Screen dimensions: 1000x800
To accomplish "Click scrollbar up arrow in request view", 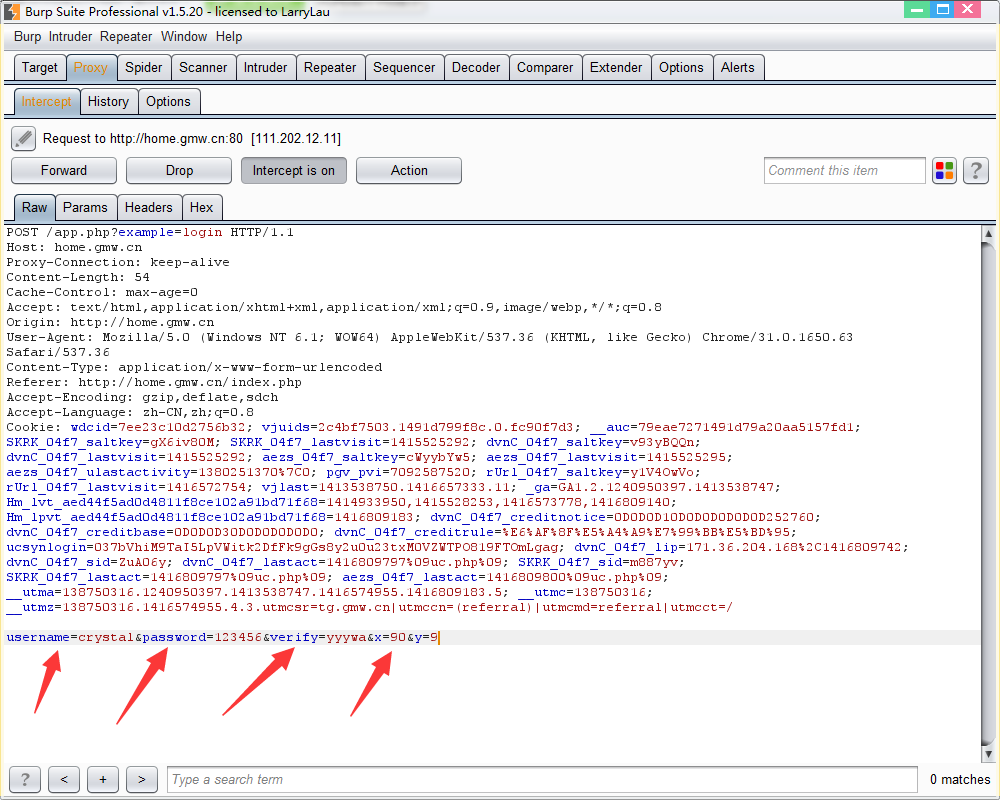I will (988, 233).
